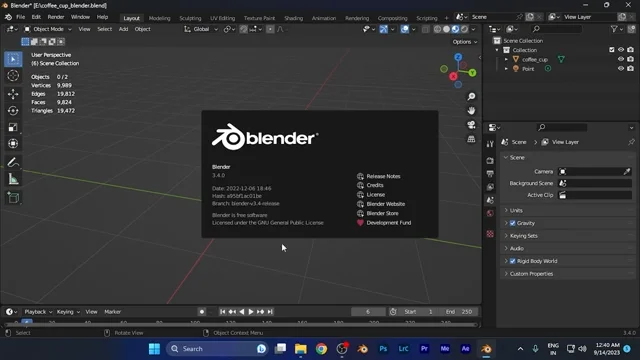Viewport: 640px width, 360px height.
Task: Exclude Collection from view layer checkbox
Action: (x=611, y=50)
